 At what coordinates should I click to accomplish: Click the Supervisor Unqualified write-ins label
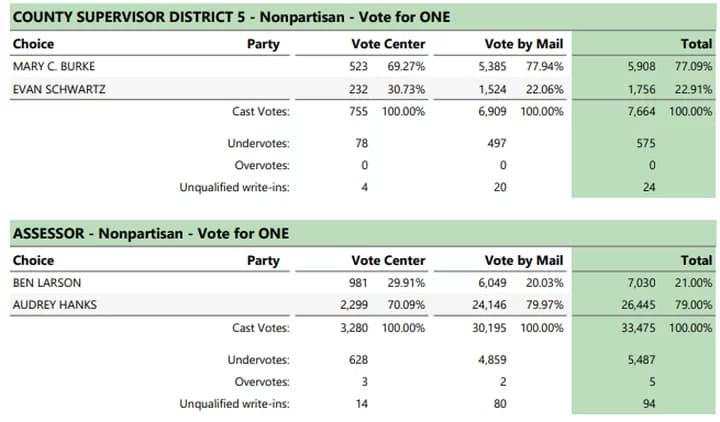(235, 187)
